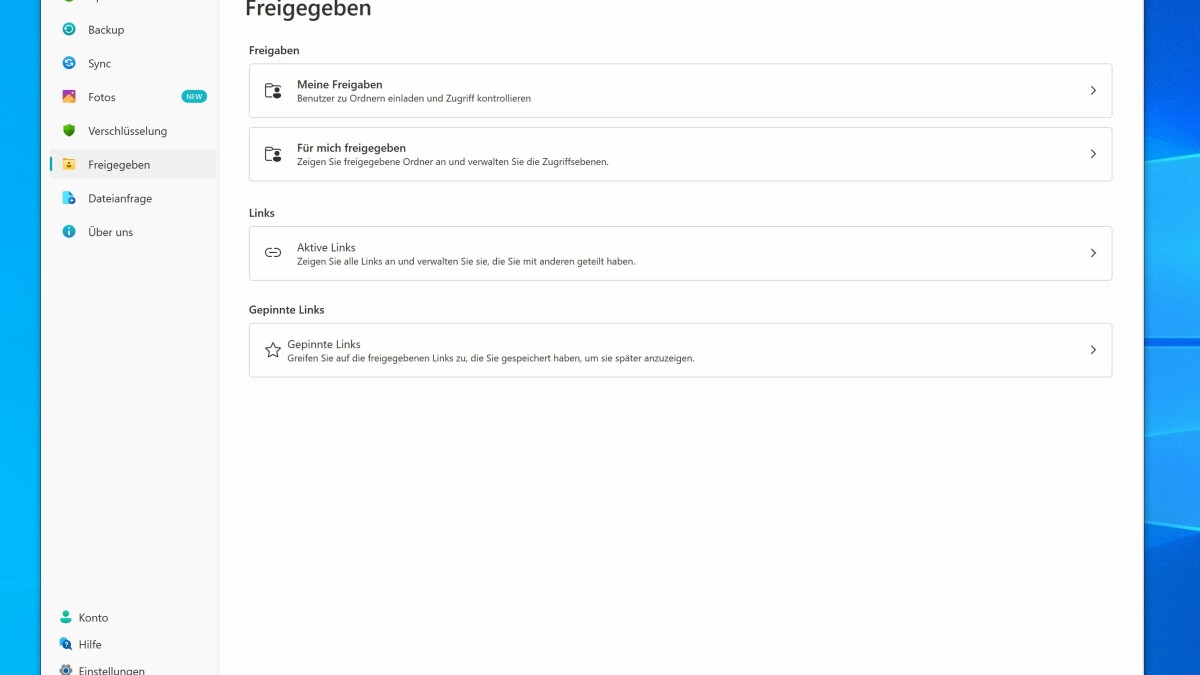The height and width of the screenshot is (675, 1200).
Task: Go to Backup in the sidebar
Action: (106, 30)
